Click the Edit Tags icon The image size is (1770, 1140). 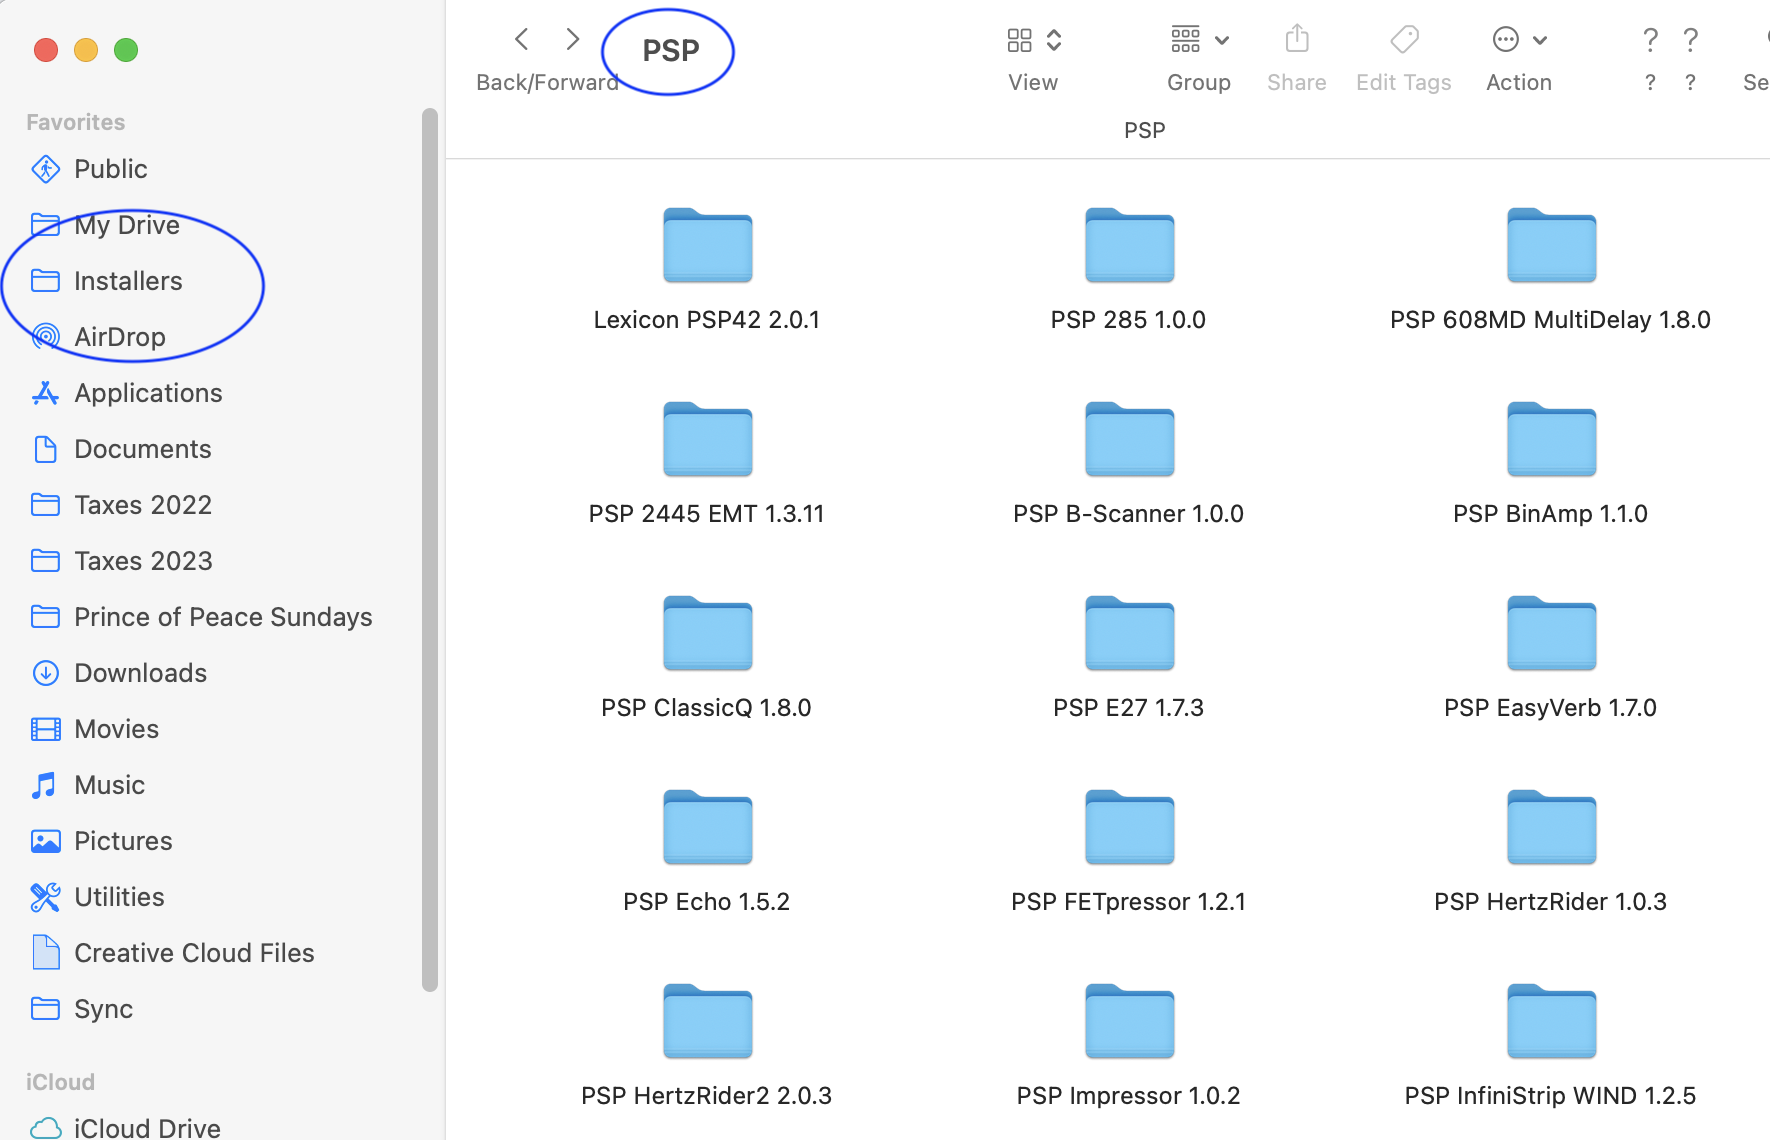(1404, 40)
